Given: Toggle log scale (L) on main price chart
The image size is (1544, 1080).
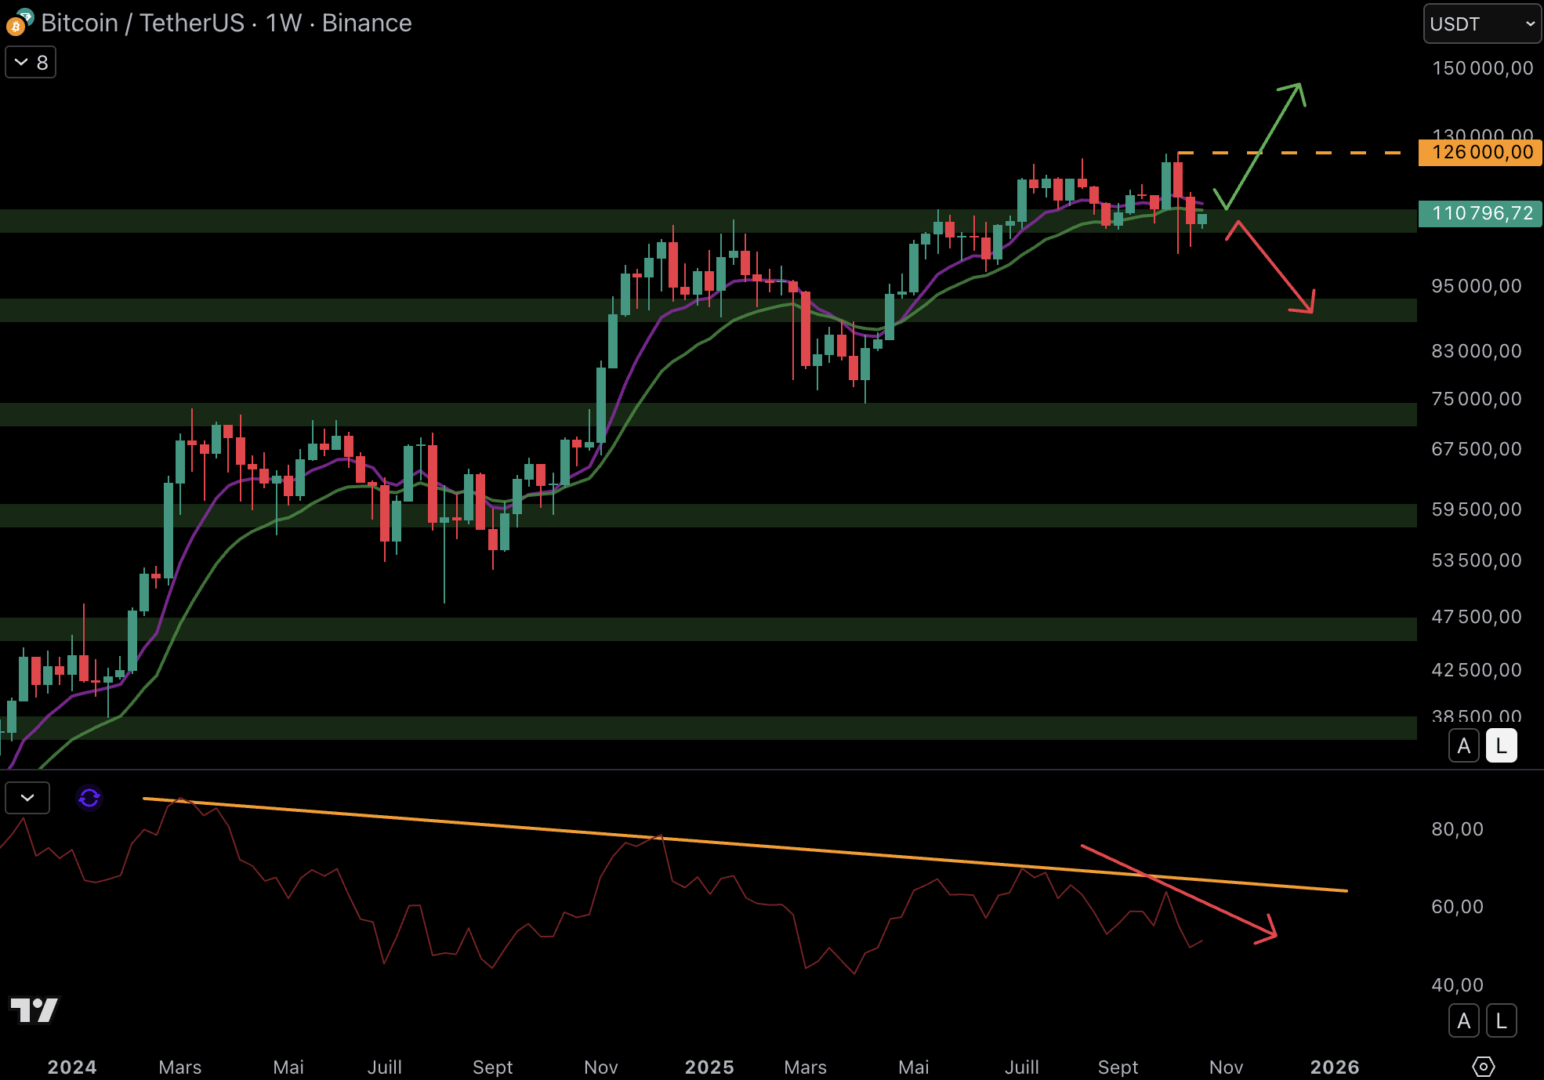Looking at the screenshot, I should click(1501, 746).
